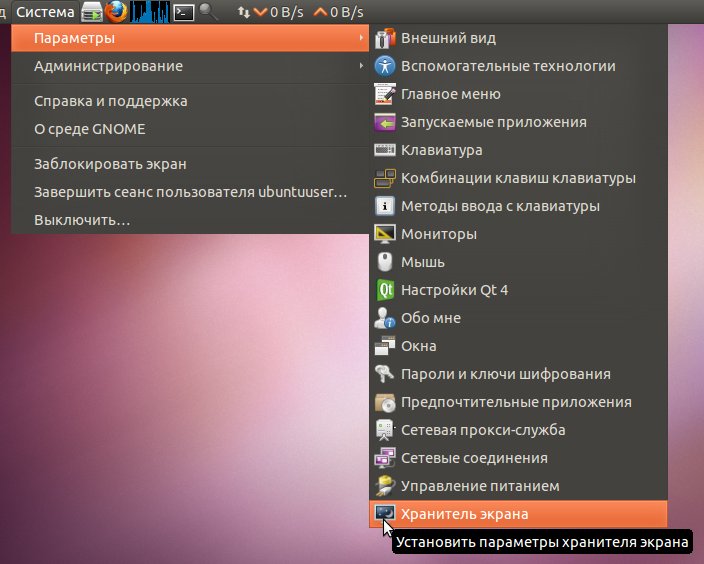The height and width of the screenshot is (564, 704).
Task: Launch Firefox from the top panel
Action: pyautogui.click(x=116, y=12)
